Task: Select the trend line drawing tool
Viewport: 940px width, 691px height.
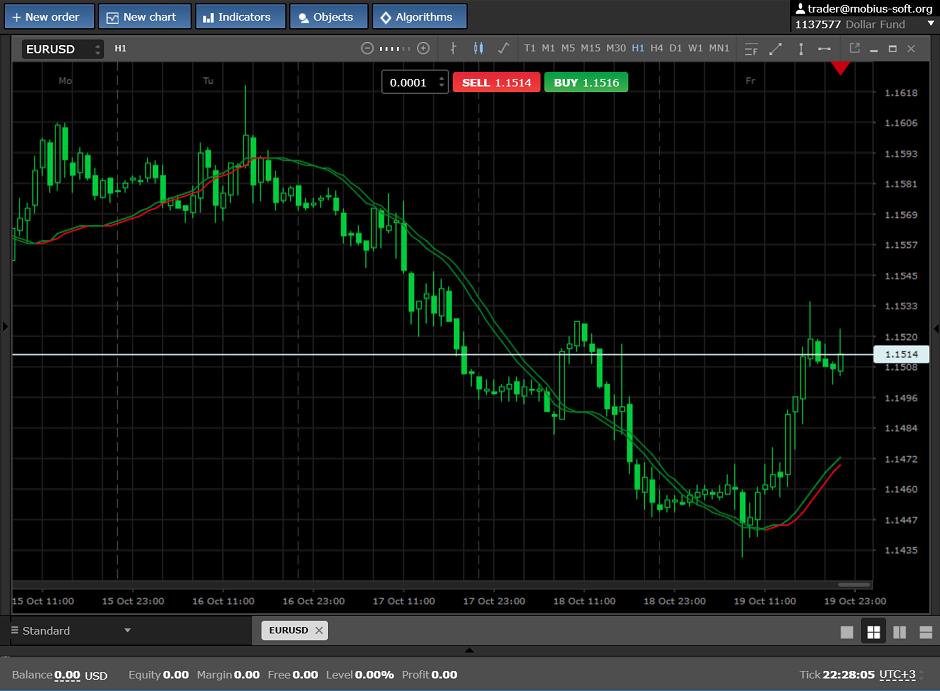Action: pyautogui.click(x=776, y=49)
